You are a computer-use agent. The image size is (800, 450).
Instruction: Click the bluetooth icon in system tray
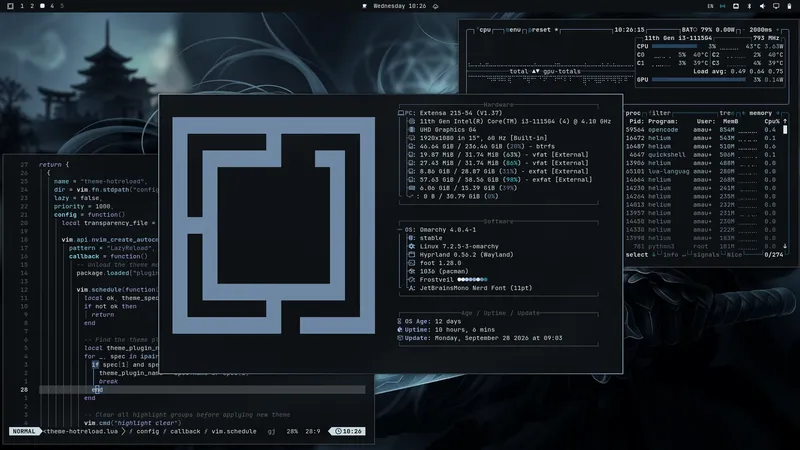click(749, 6)
